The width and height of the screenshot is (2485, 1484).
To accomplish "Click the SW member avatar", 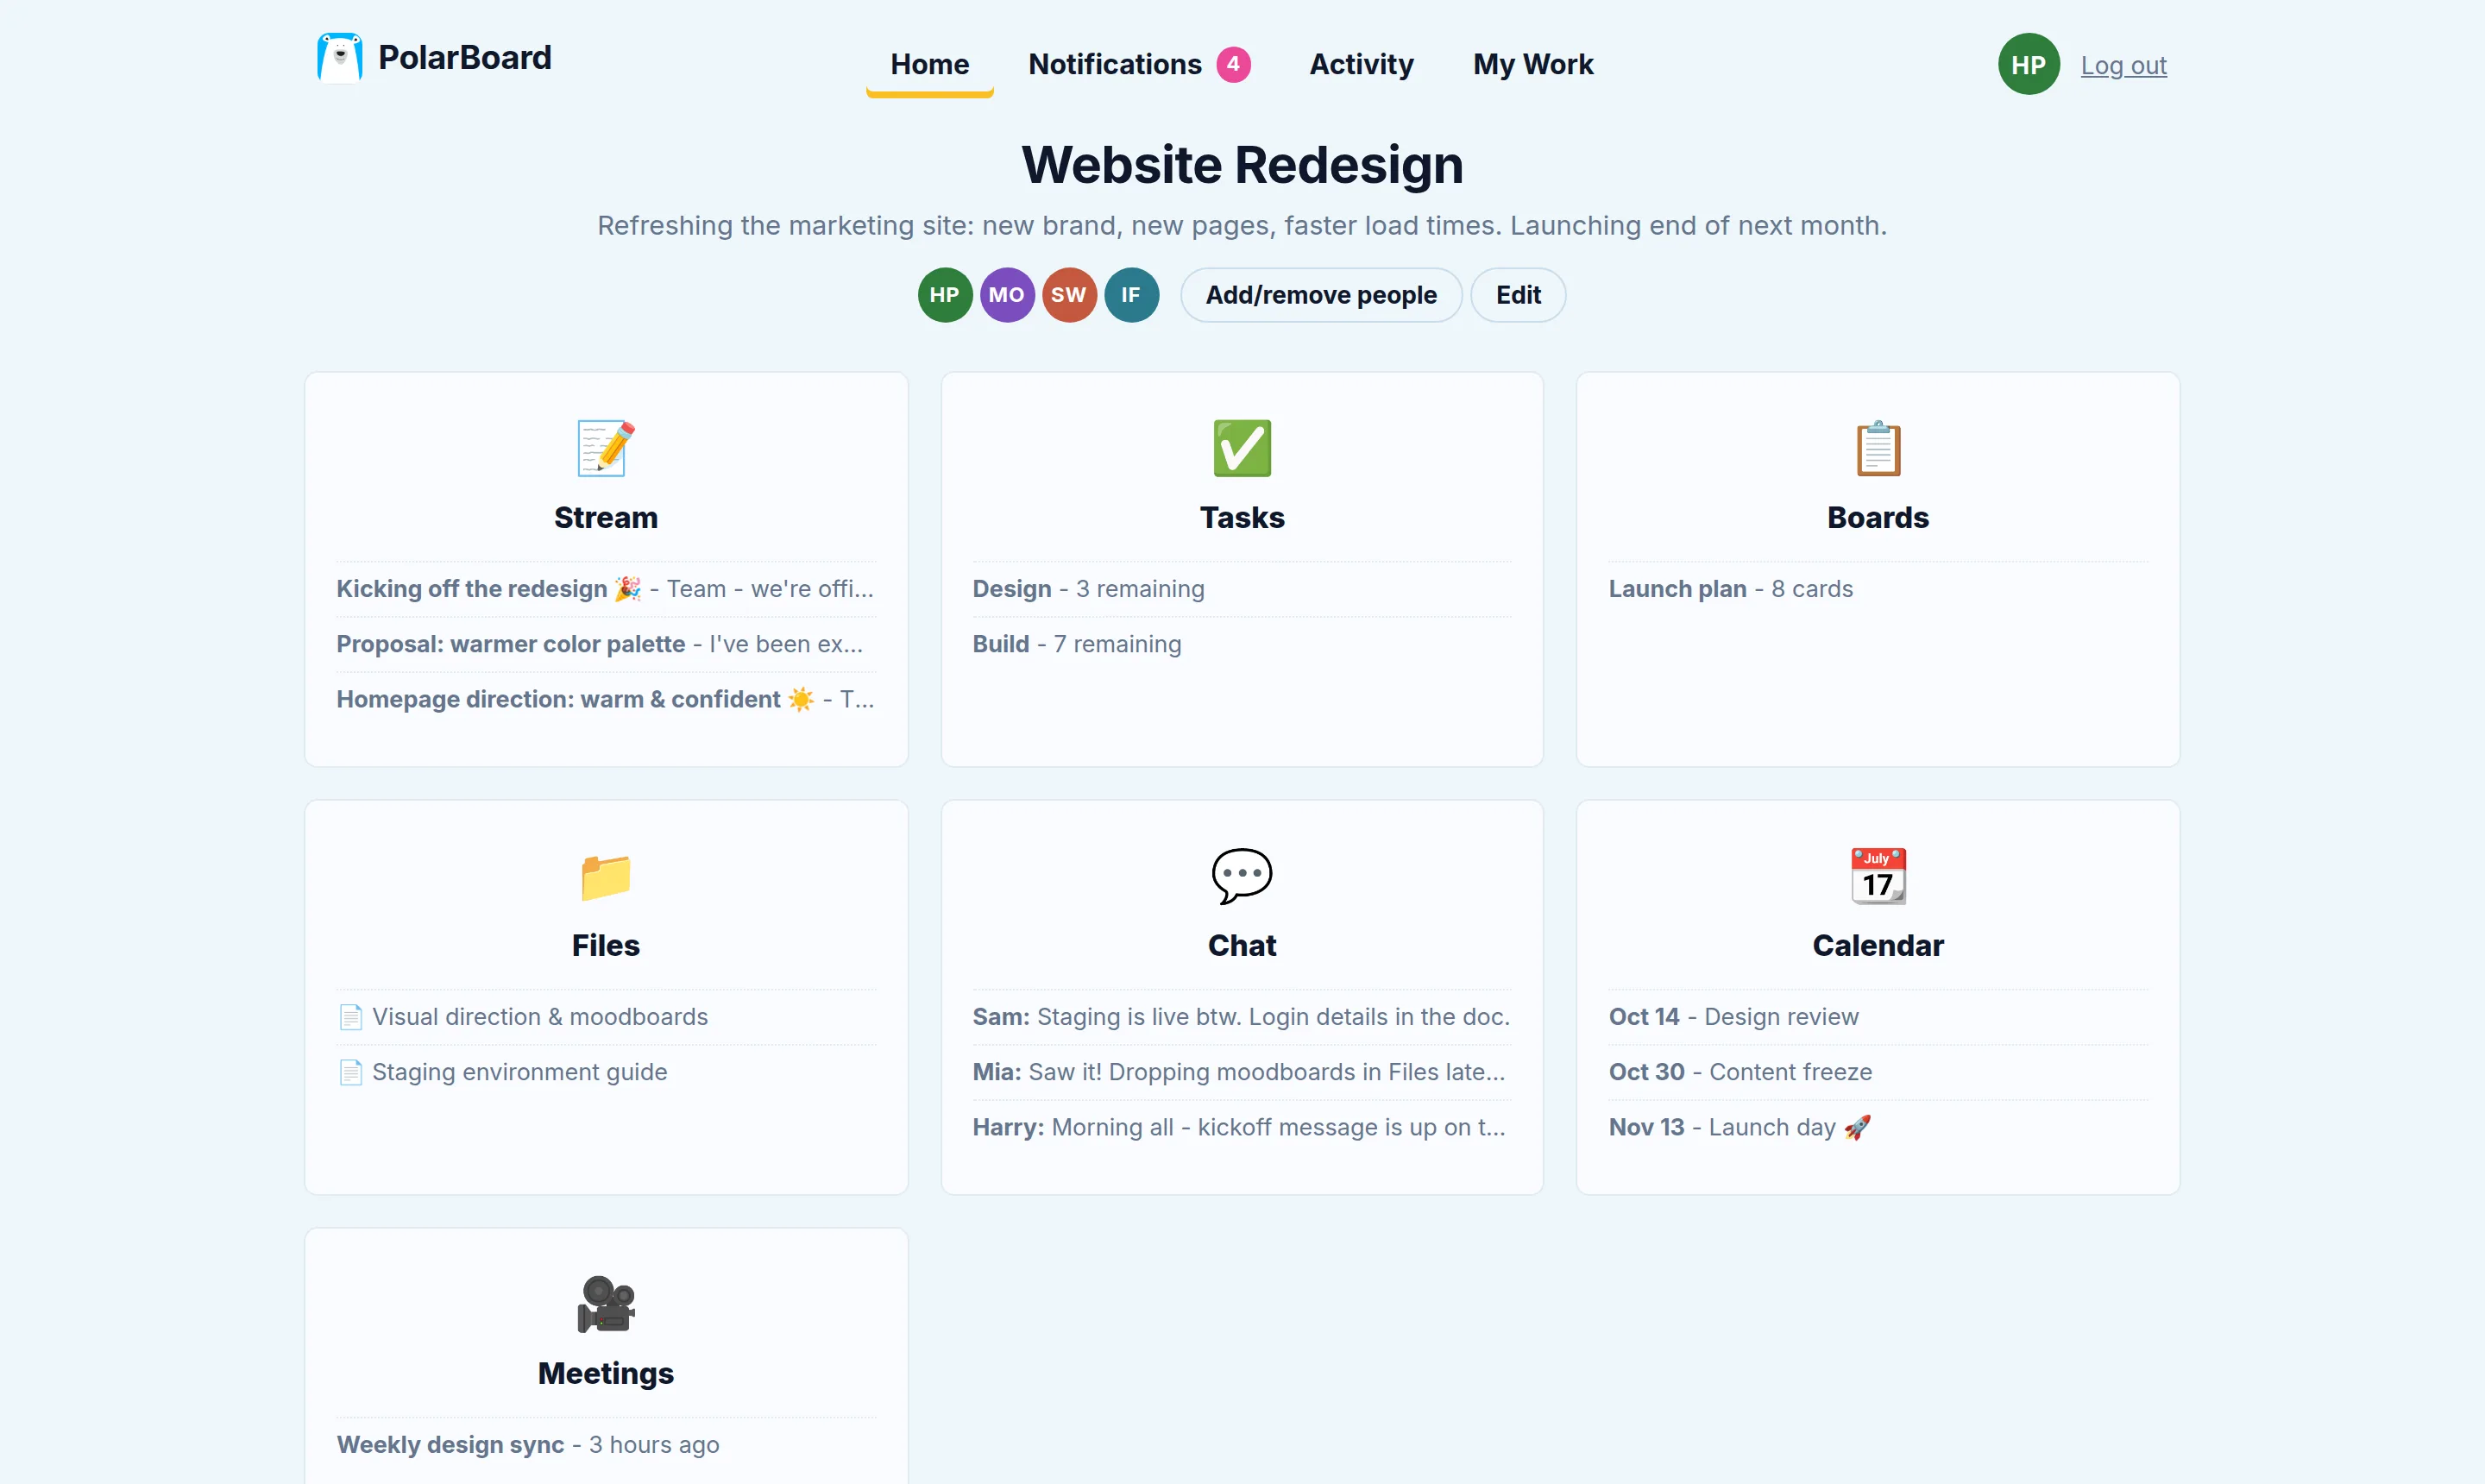I will (1068, 295).
